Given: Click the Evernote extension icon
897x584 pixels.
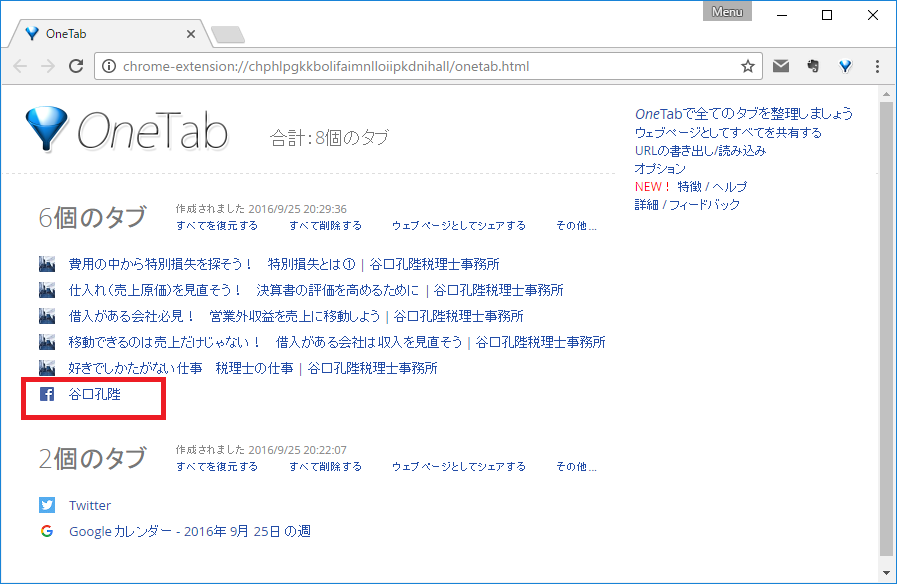Looking at the screenshot, I should point(813,66).
